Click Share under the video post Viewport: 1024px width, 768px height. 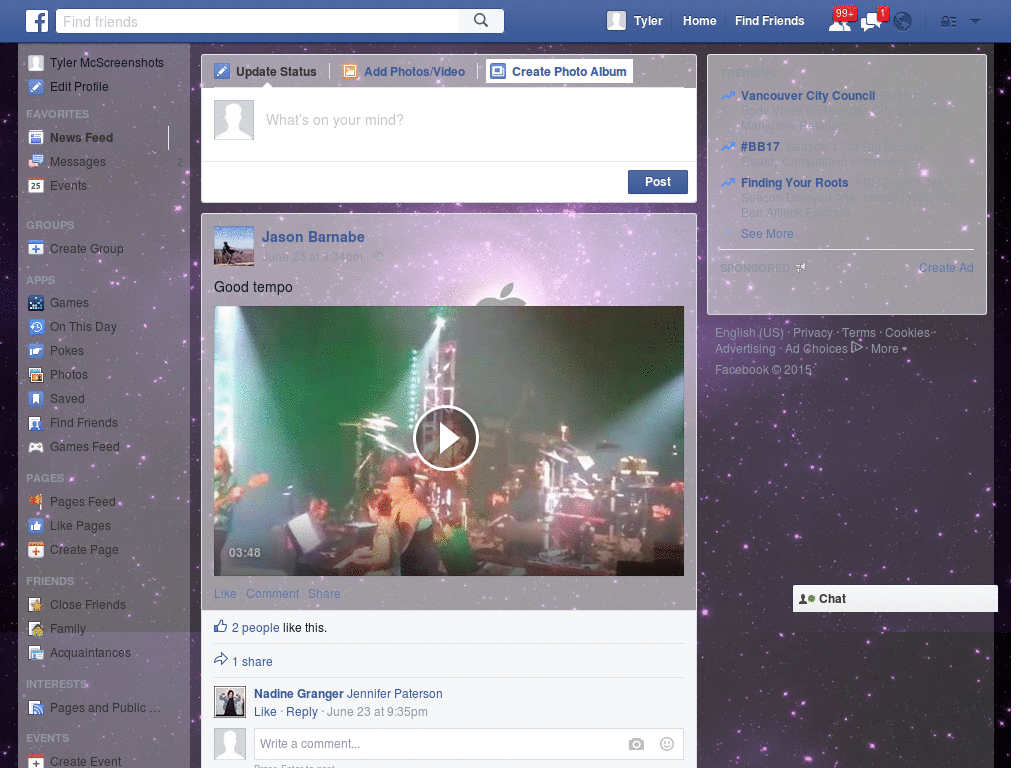(x=324, y=594)
